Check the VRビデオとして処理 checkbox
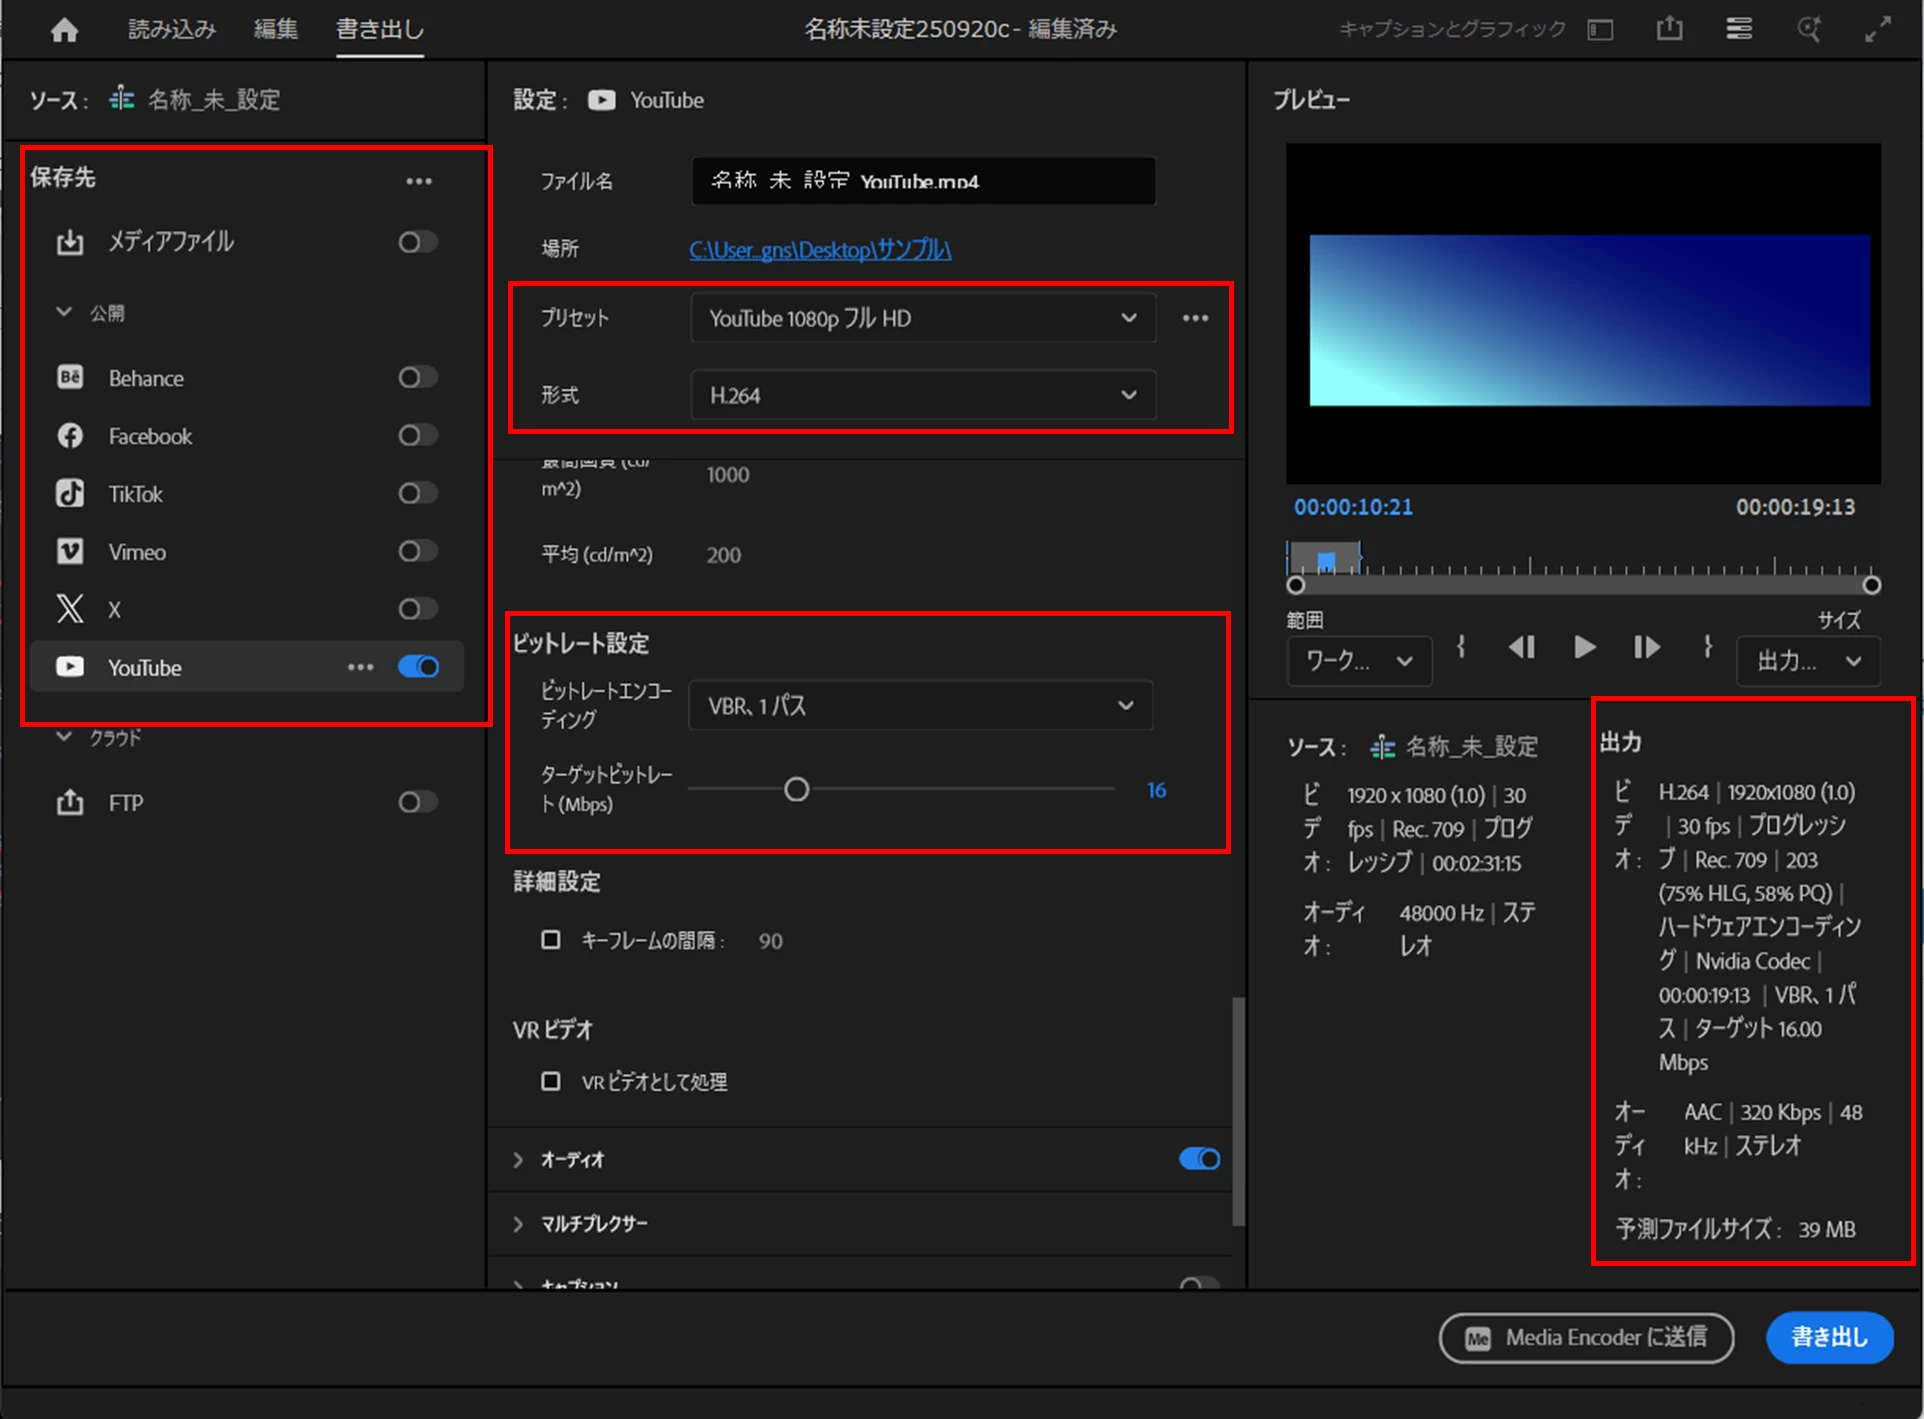The height and width of the screenshot is (1419, 1924). (x=551, y=1081)
